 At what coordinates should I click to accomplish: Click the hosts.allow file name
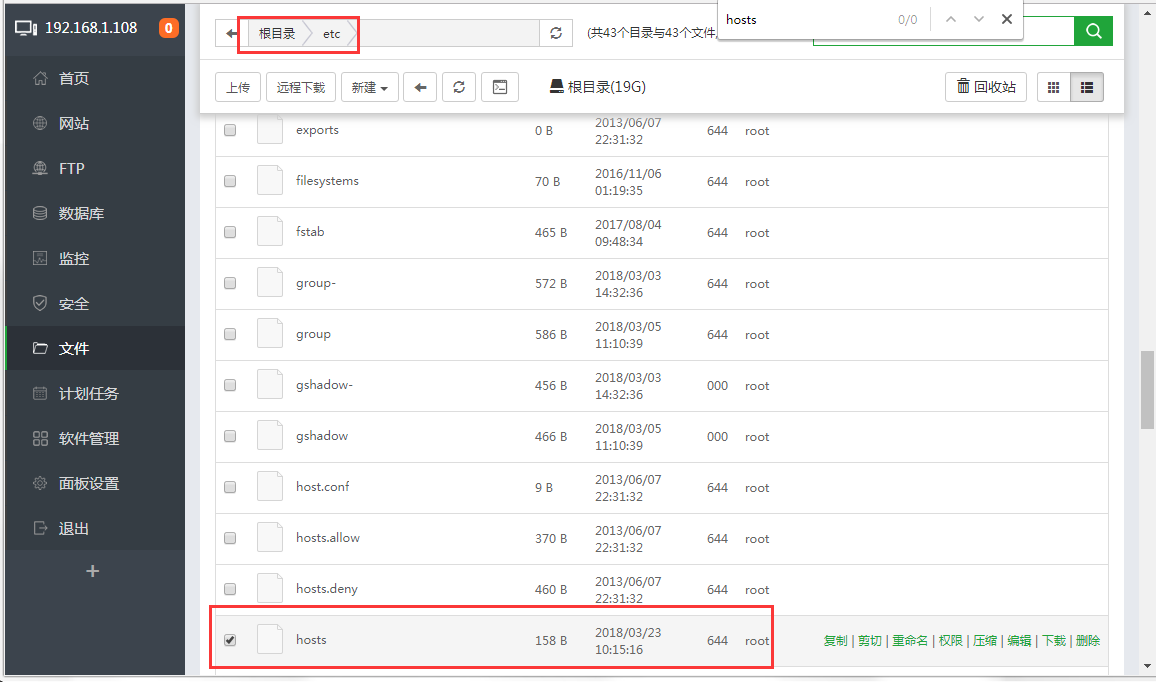pyautogui.click(x=328, y=537)
